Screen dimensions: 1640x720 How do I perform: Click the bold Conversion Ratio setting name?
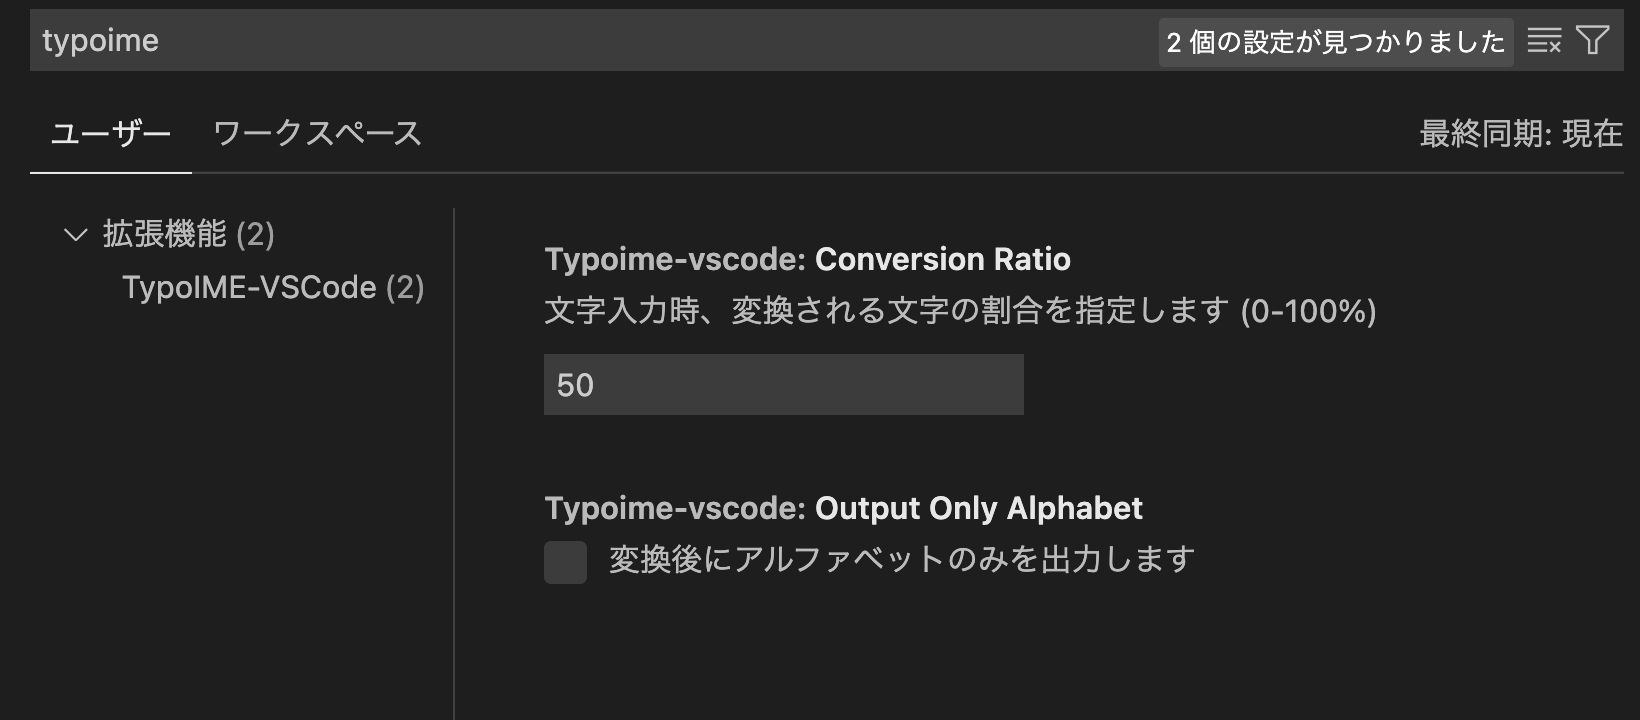(x=942, y=260)
